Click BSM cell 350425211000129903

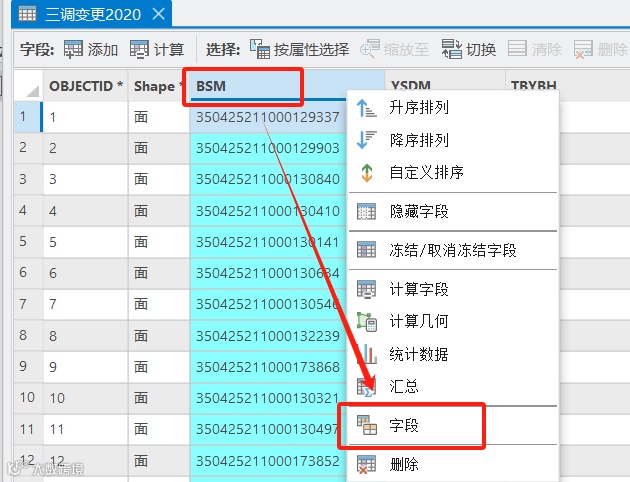click(268, 148)
